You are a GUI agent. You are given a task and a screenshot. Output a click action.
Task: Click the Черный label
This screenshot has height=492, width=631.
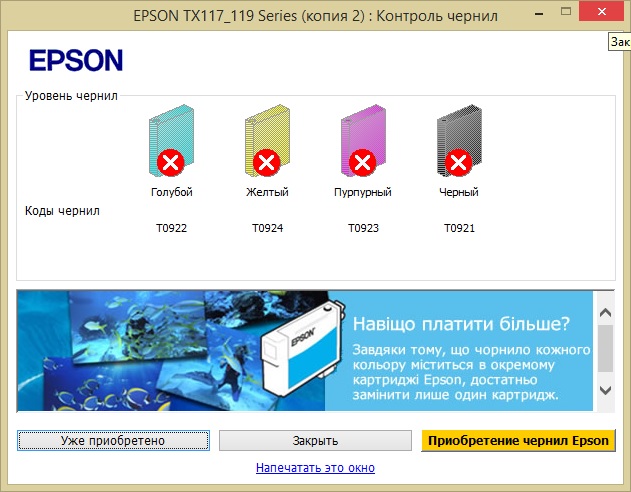pos(459,192)
